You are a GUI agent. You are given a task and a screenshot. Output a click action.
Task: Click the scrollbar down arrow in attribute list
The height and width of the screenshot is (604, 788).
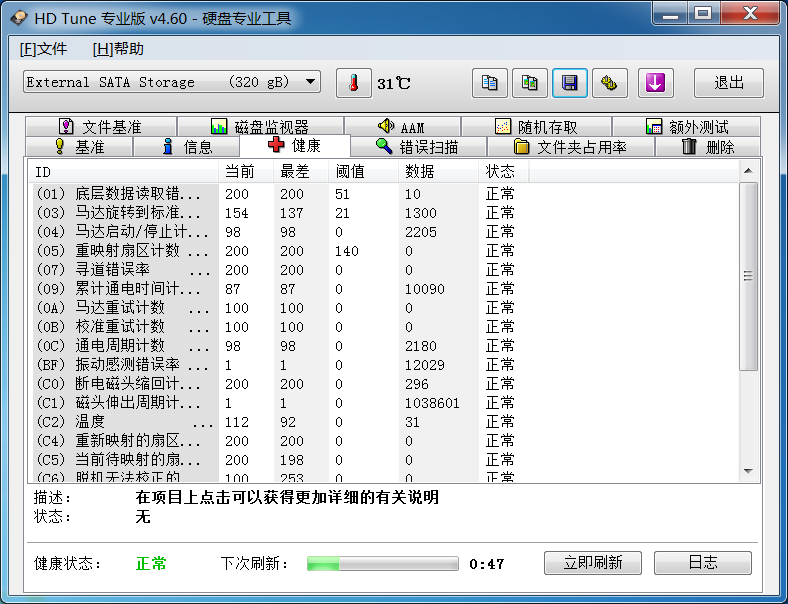pyautogui.click(x=748, y=471)
